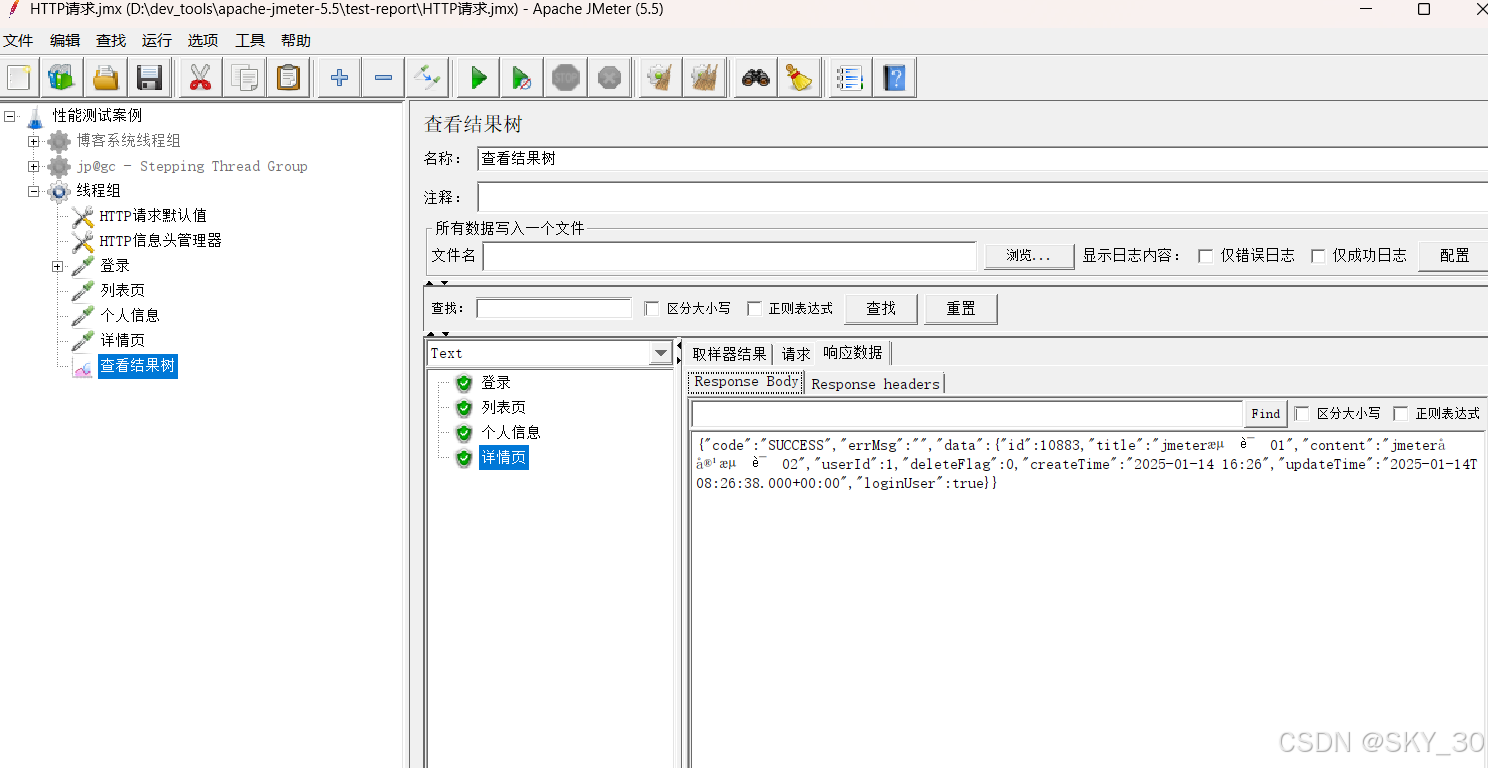Click the Cut scissors icon
Image resolution: width=1488 pixels, height=768 pixels.
point(200,77)
